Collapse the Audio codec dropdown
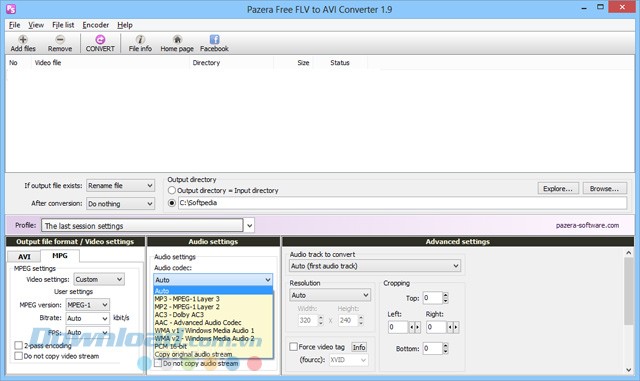This screenshot has height=381, width=640. click(x=213, y=280)
